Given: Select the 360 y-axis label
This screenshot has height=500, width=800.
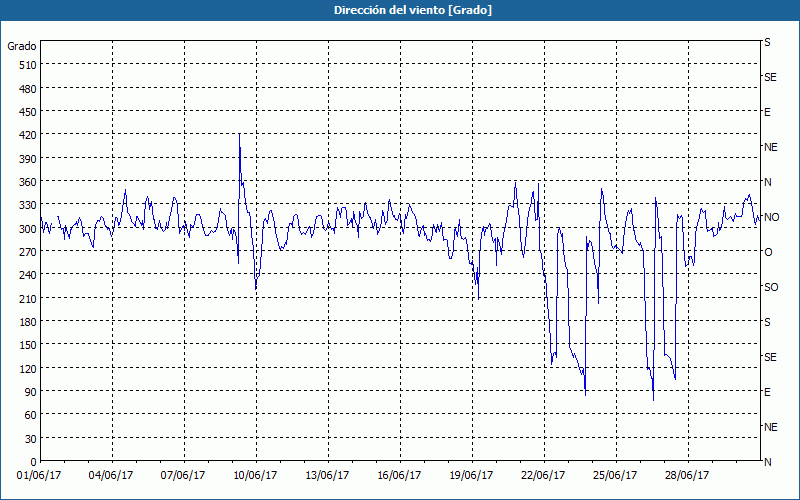Looking at the screenshot, I should pyautogui.click(x=28, y=183).
